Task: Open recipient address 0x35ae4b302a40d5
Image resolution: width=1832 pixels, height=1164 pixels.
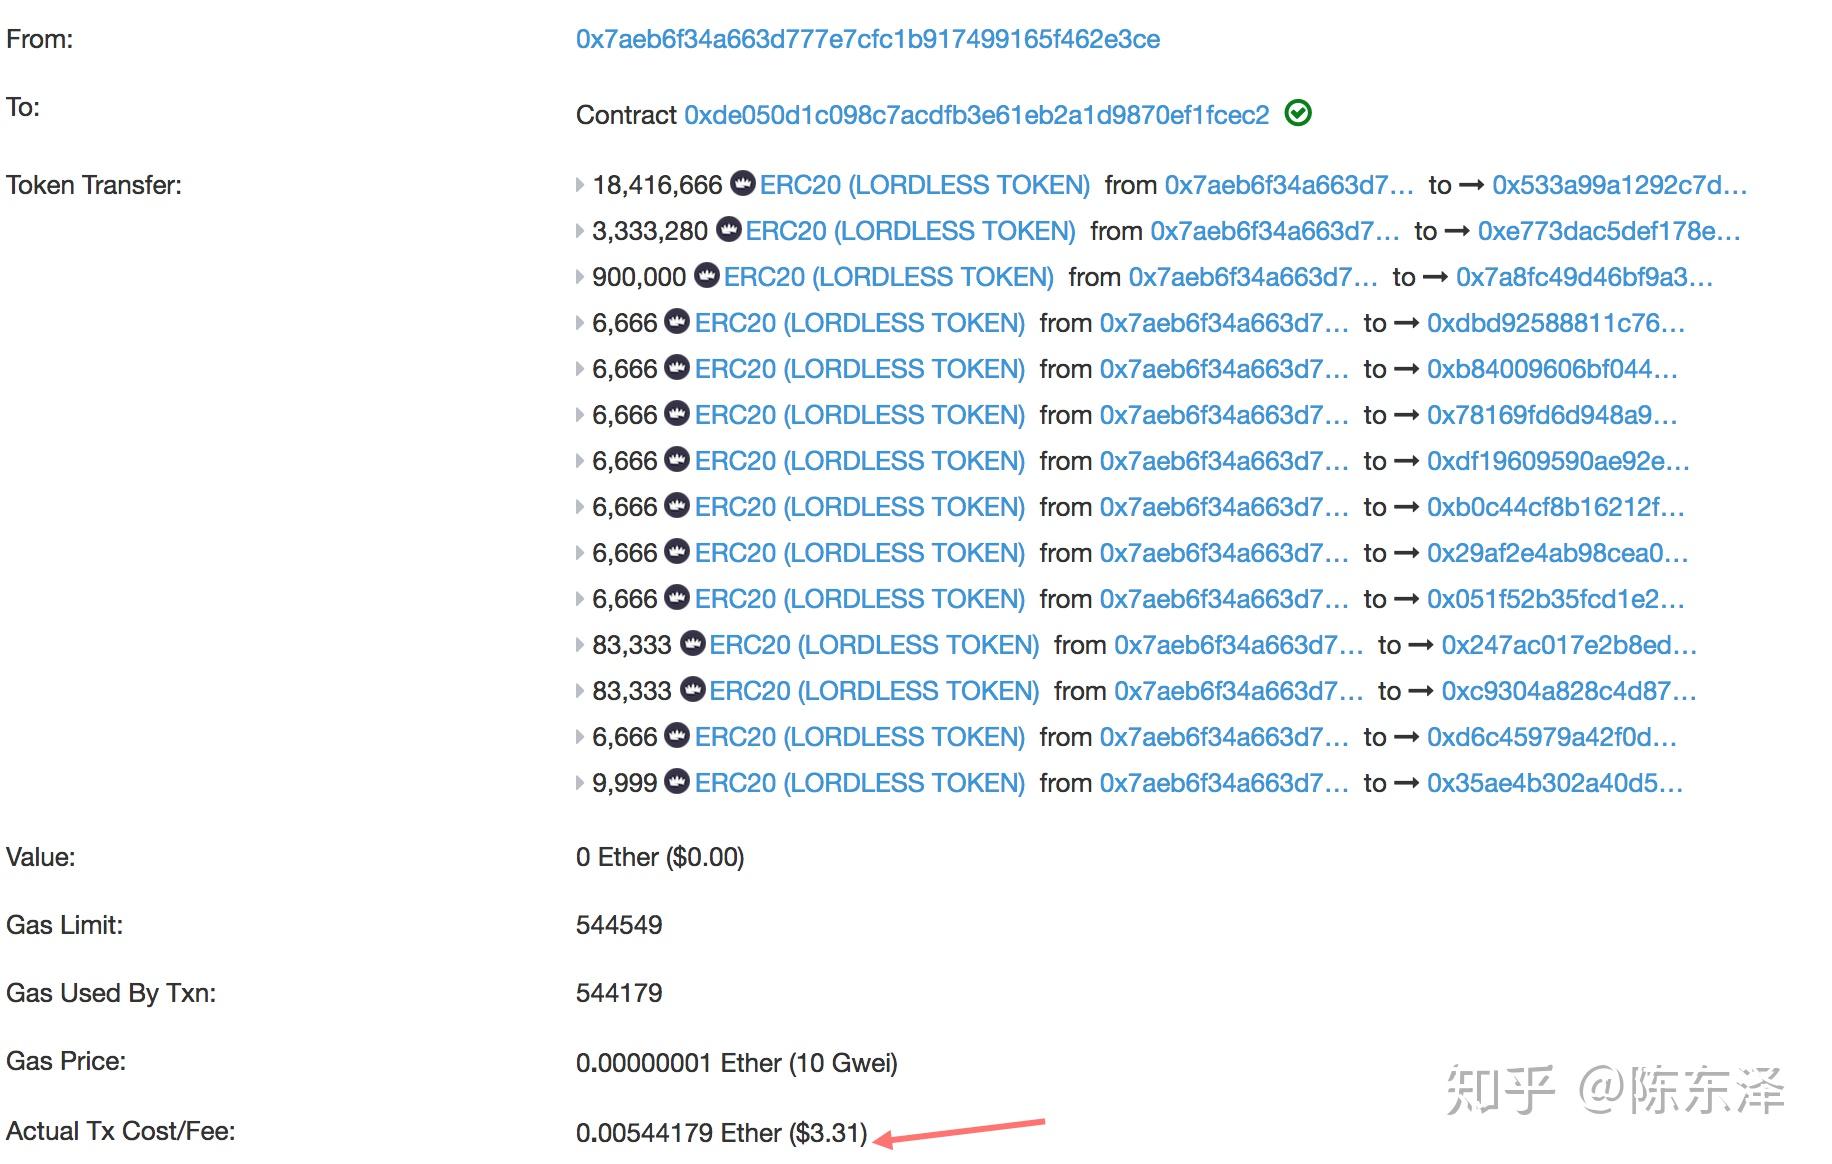Action: 1554,783
